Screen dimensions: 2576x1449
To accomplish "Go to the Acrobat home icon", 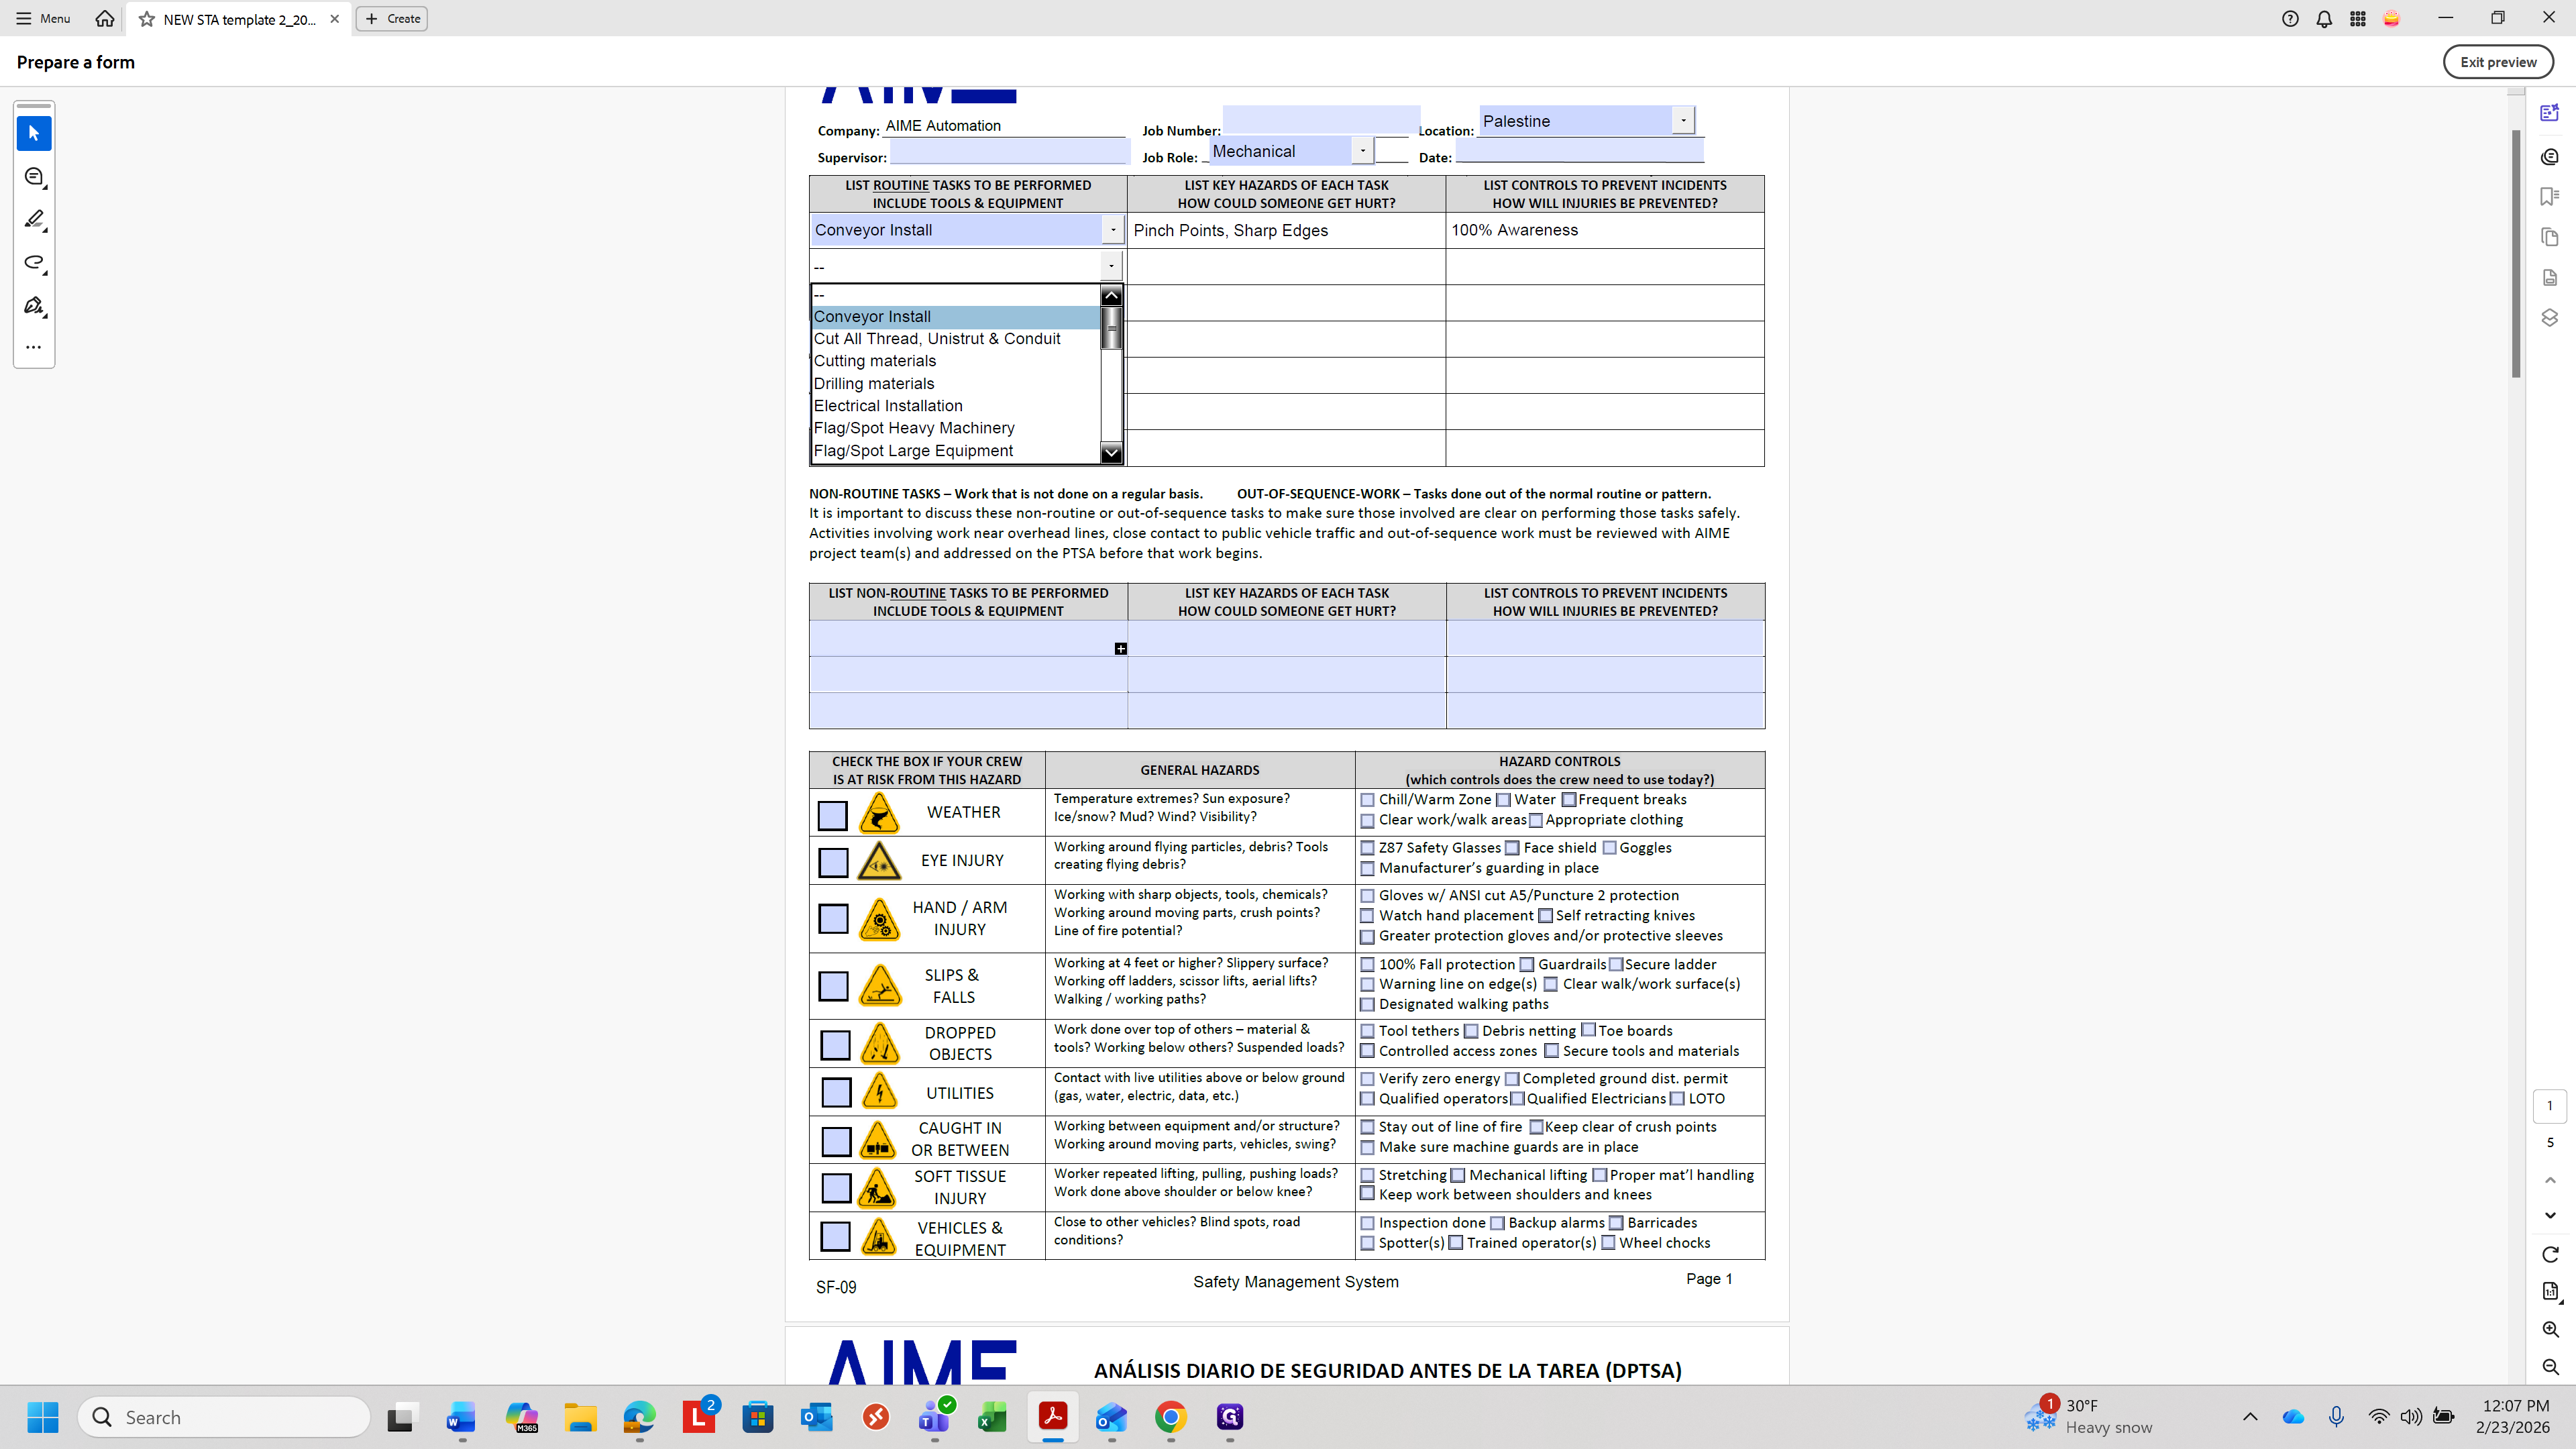I will click(104, 19).
